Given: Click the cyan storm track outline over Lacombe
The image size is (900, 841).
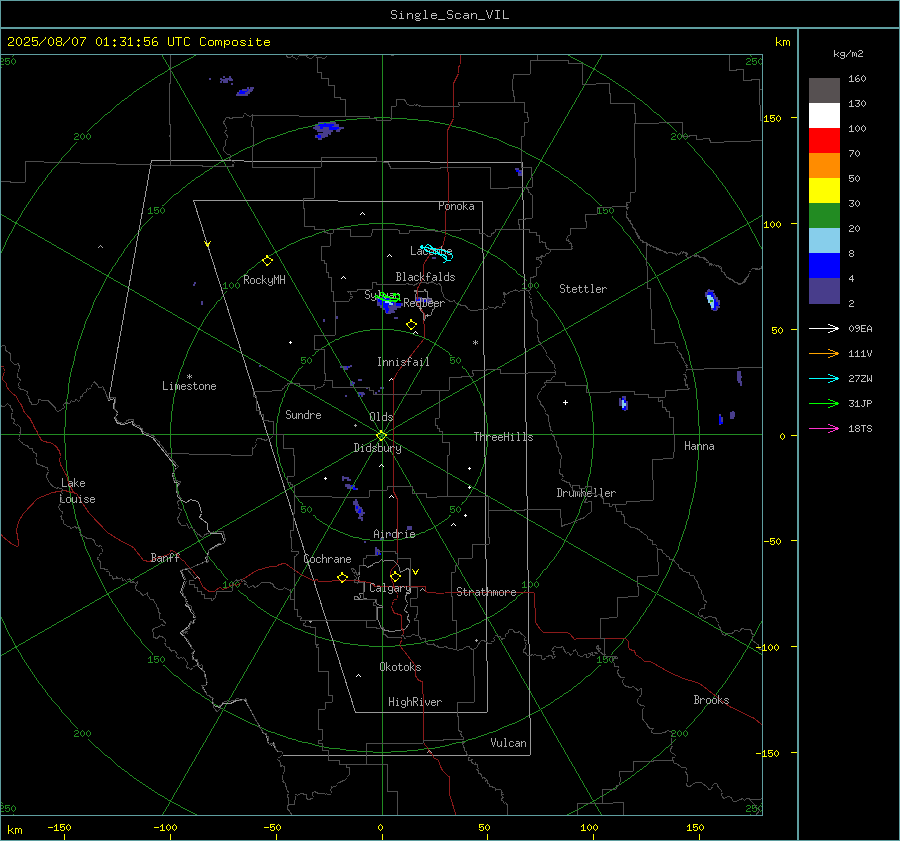Looking at the screenshot, I should tap(437, 251).
